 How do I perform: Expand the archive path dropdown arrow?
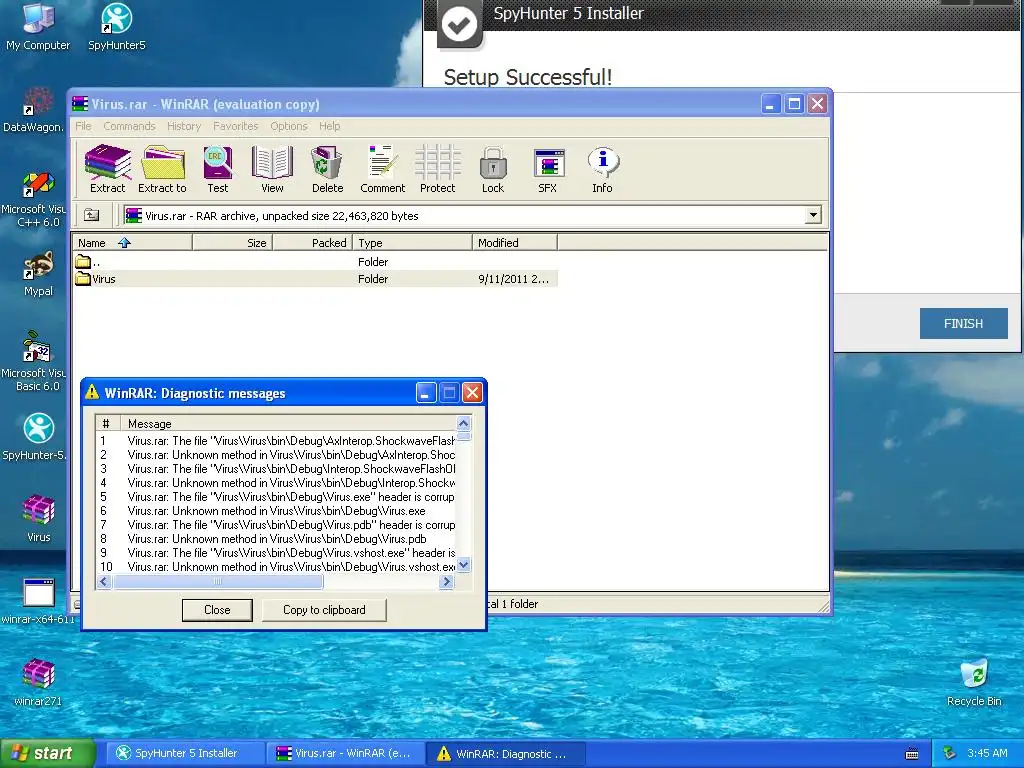tap(813, 215)
